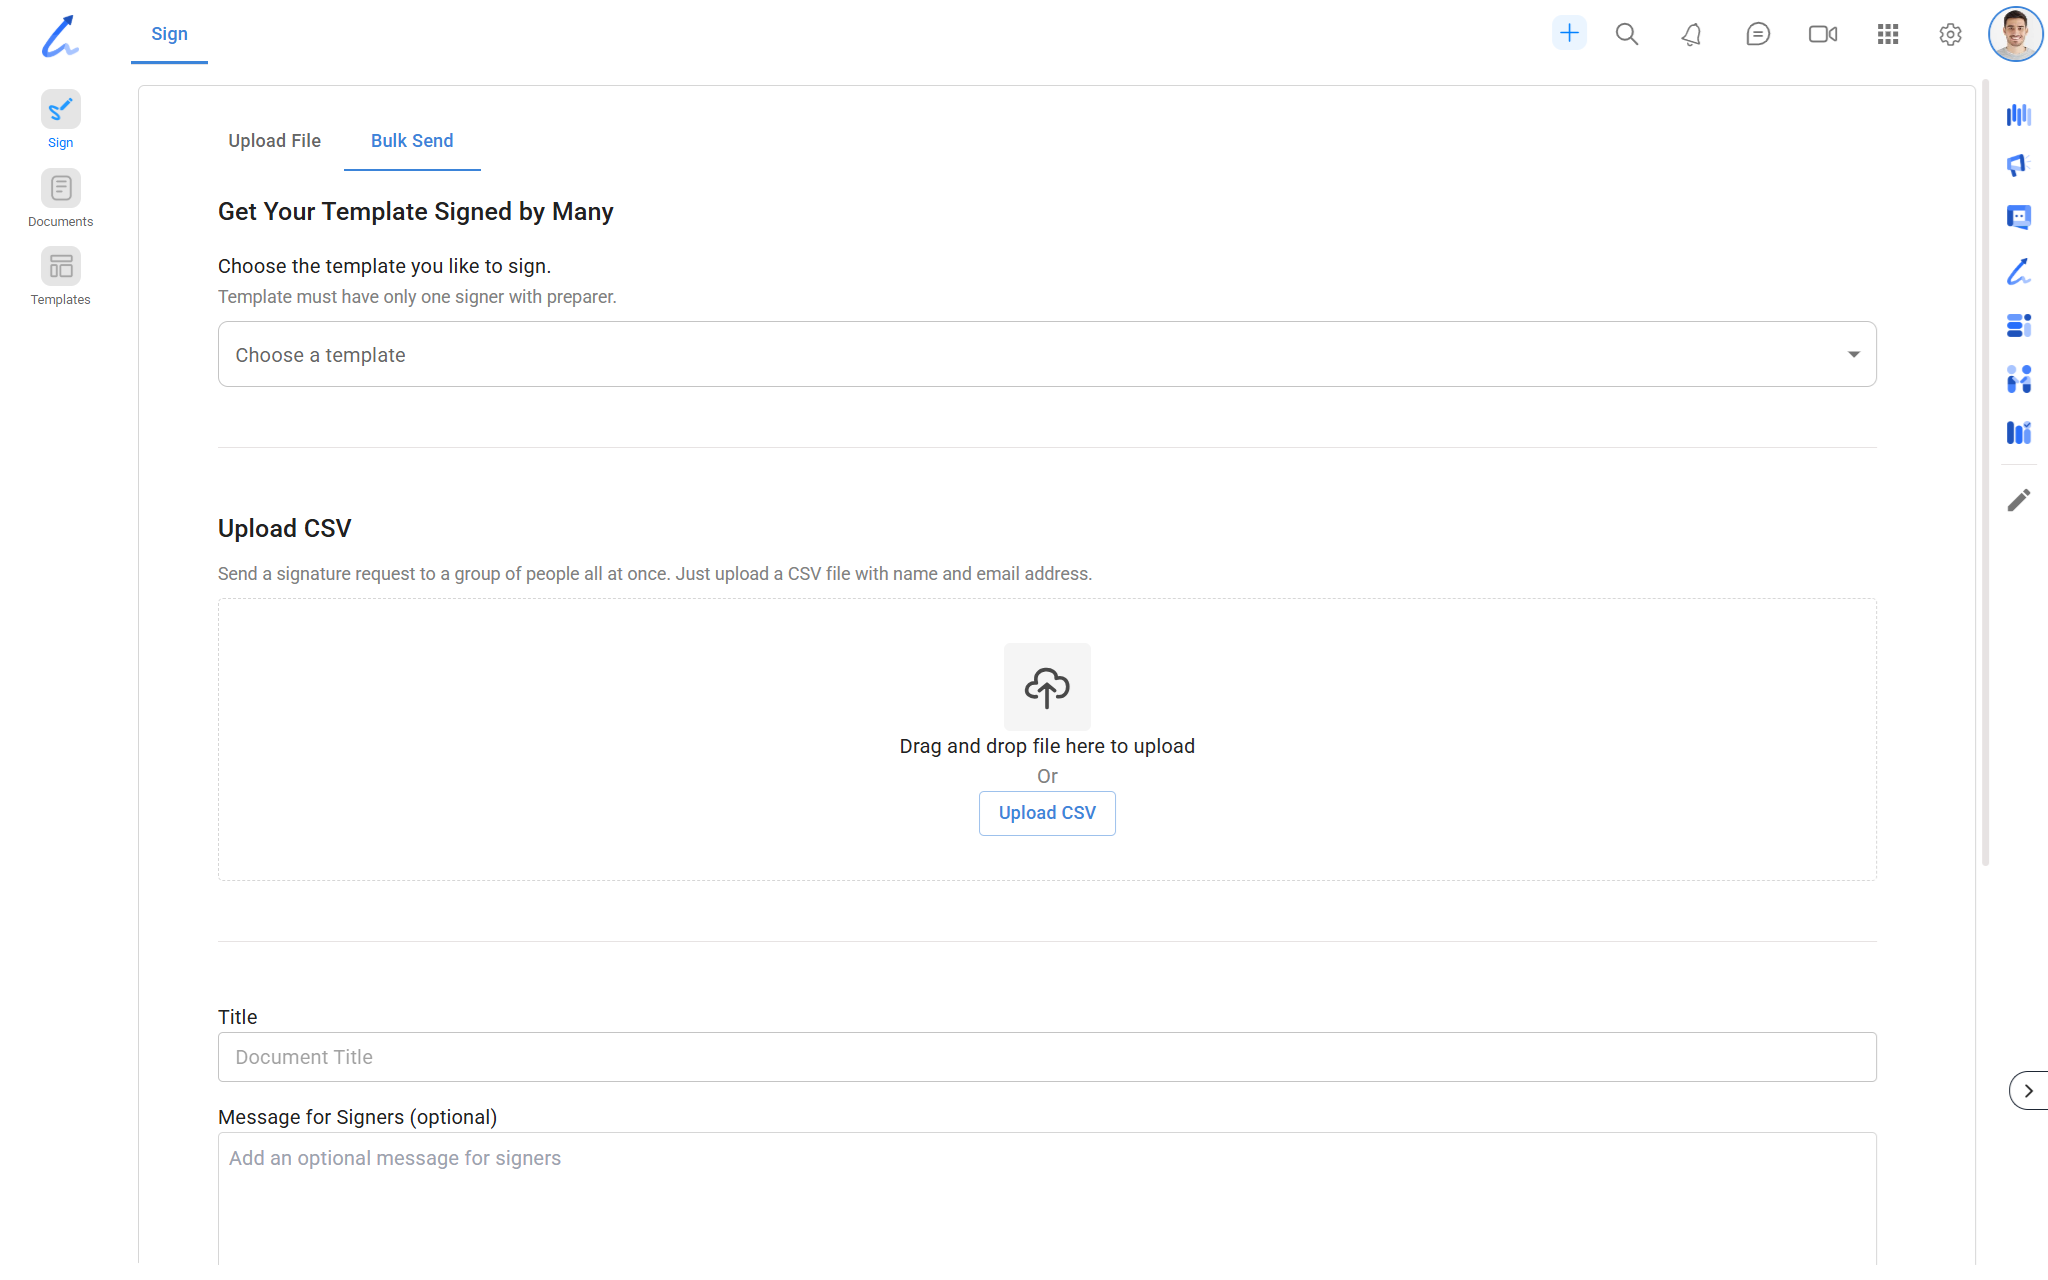Image resolution: width=2048 pixels, height=1280 pixels.
Task: Open the user profile avatar menu
Action: [x=2014, y=34]
